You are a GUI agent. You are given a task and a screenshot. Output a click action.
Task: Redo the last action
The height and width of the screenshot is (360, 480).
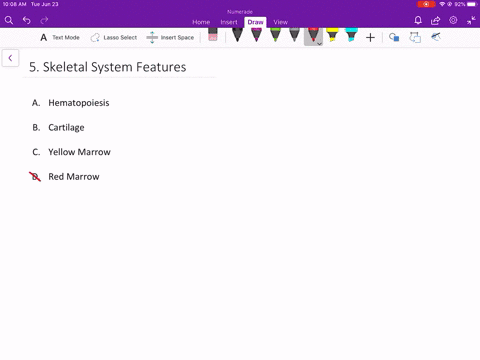click(x=44, y=20)
